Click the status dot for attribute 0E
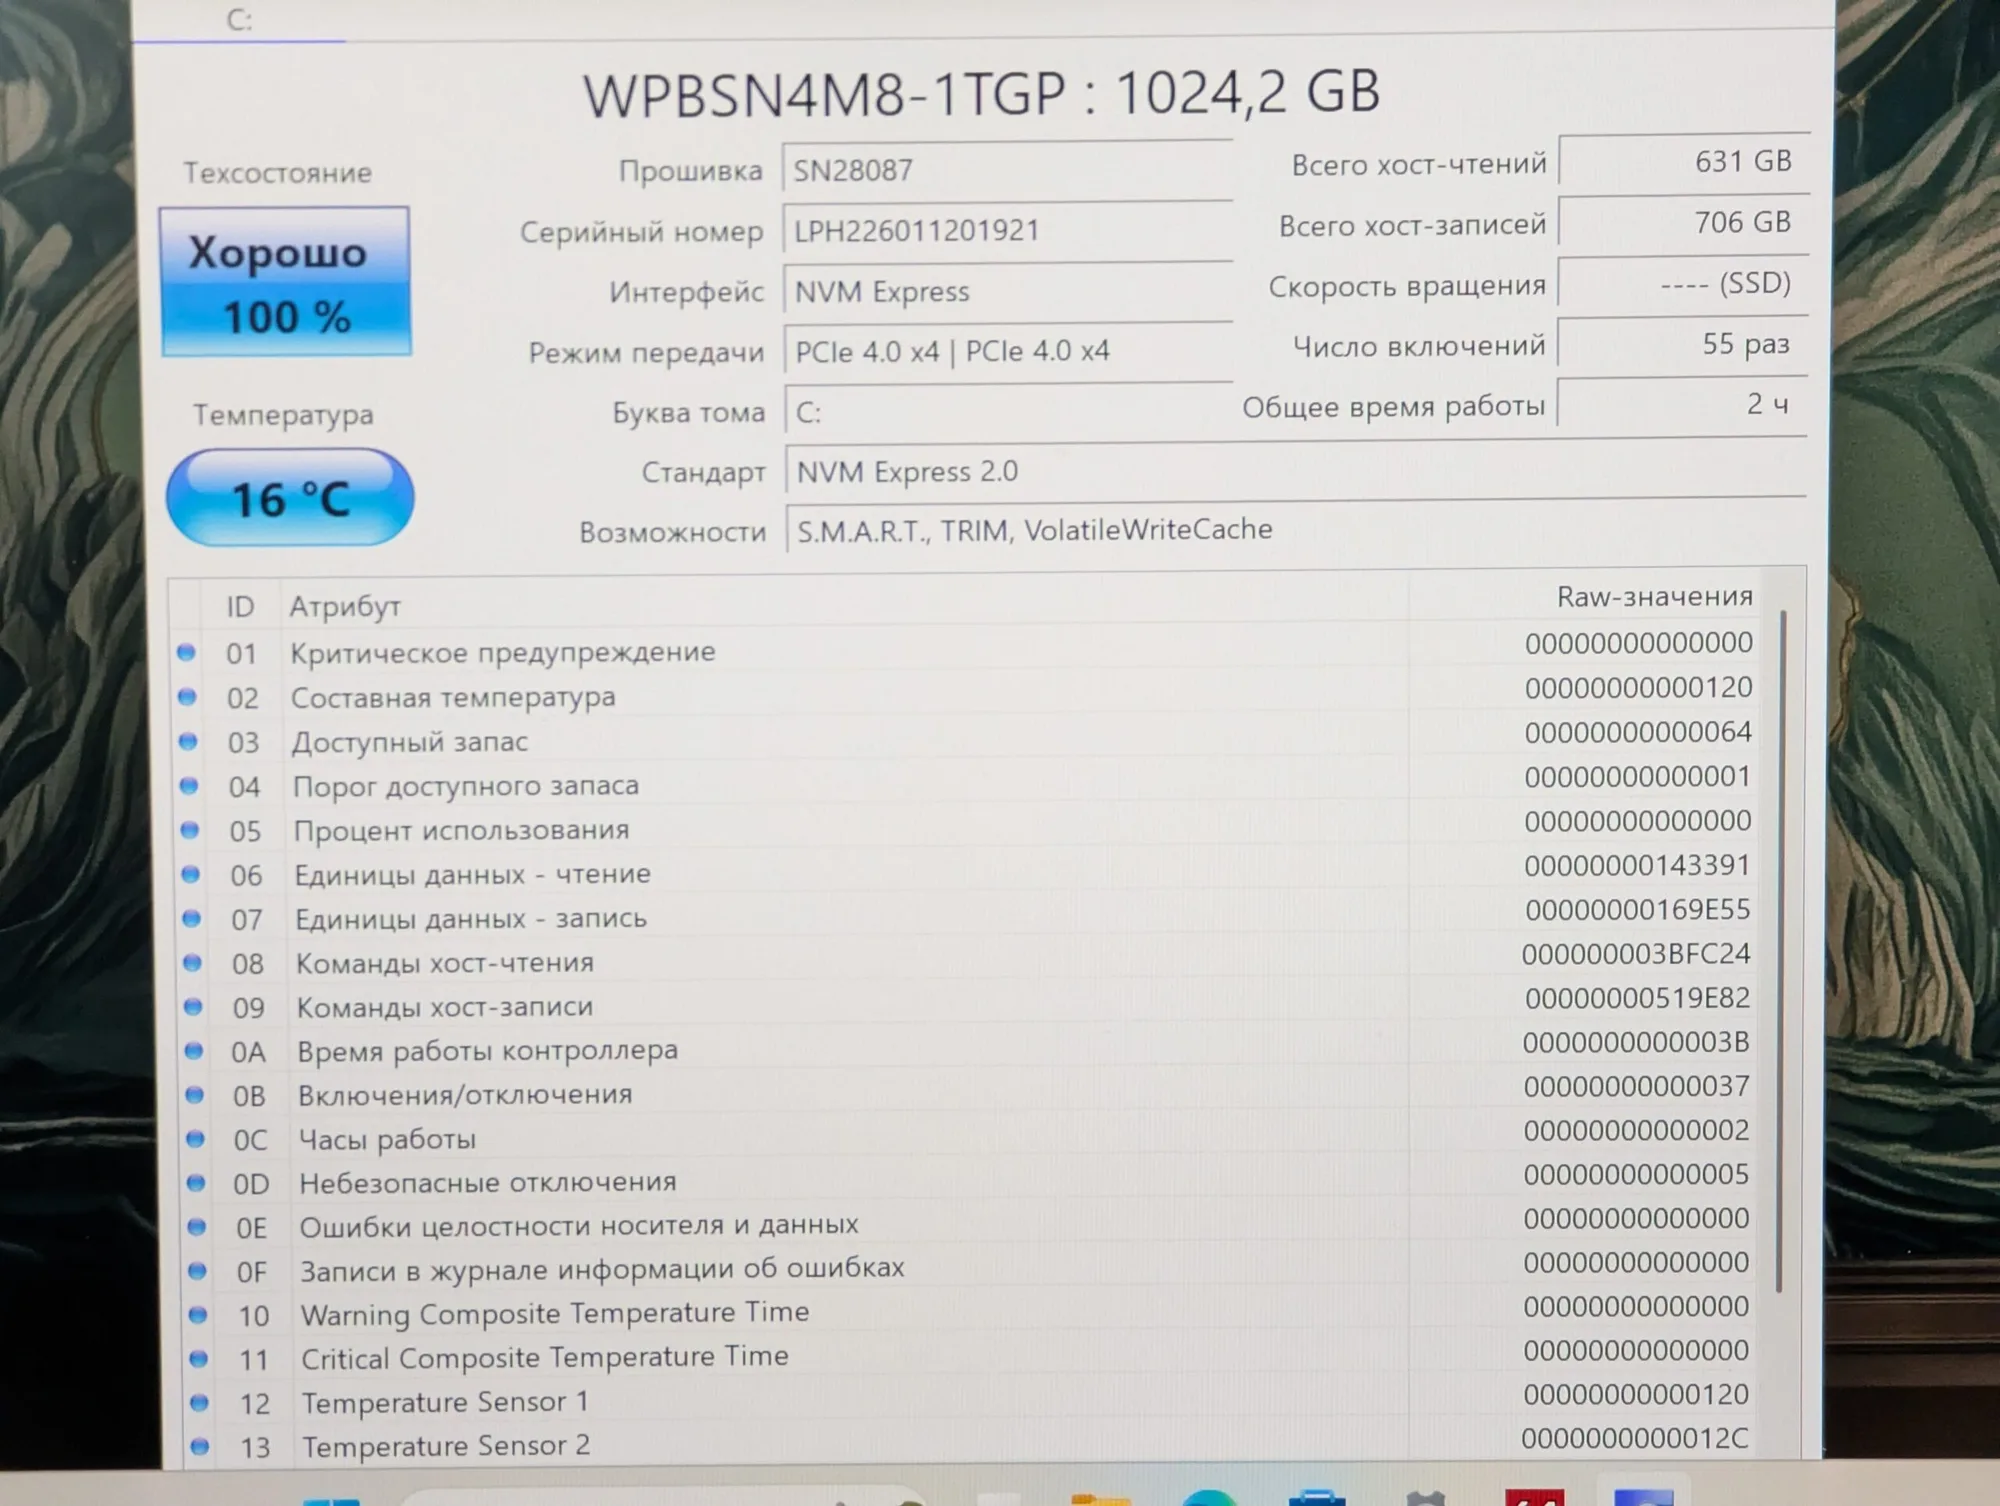This screenshot has height=1506, width=2000. [x=197, y=1227]
